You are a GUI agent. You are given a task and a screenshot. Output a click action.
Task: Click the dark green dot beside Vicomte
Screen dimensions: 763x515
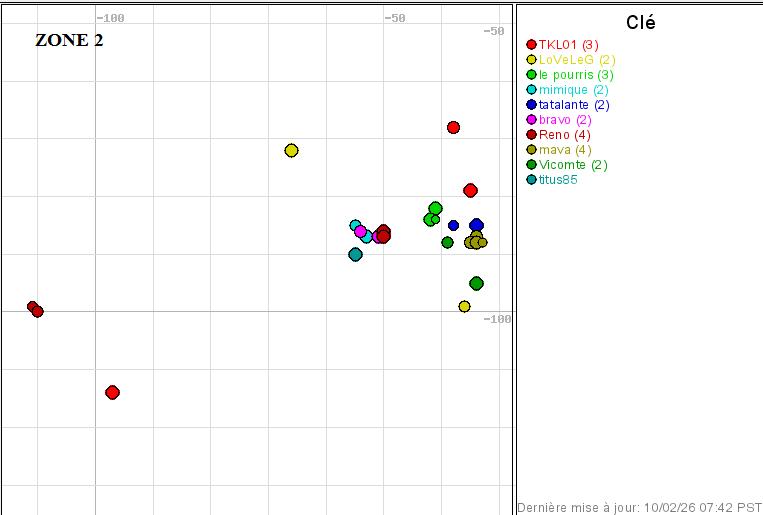pos(531,165)
